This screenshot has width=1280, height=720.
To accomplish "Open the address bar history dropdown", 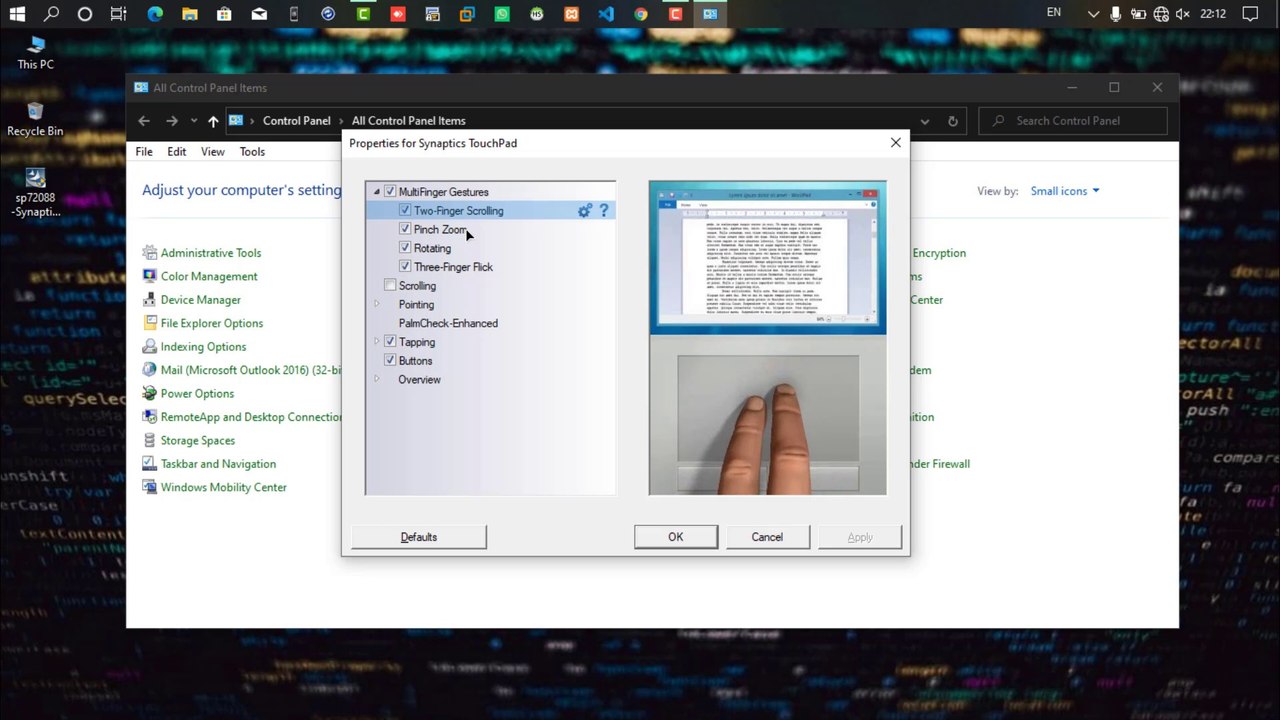I will 925,121.
